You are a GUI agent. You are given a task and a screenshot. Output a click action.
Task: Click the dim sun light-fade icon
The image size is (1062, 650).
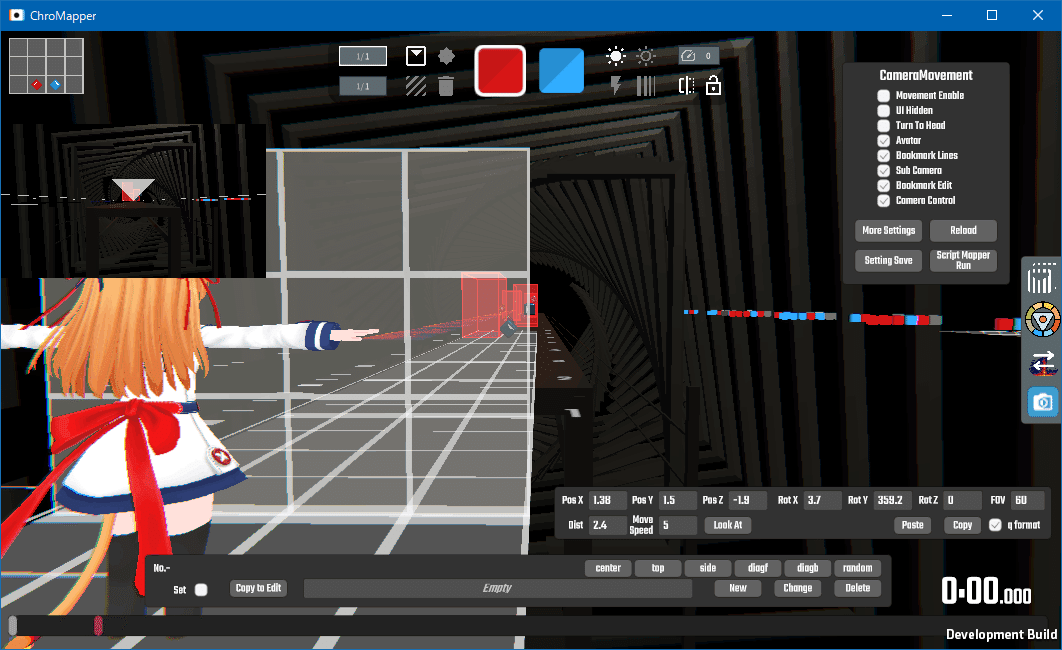coord(646,56)
